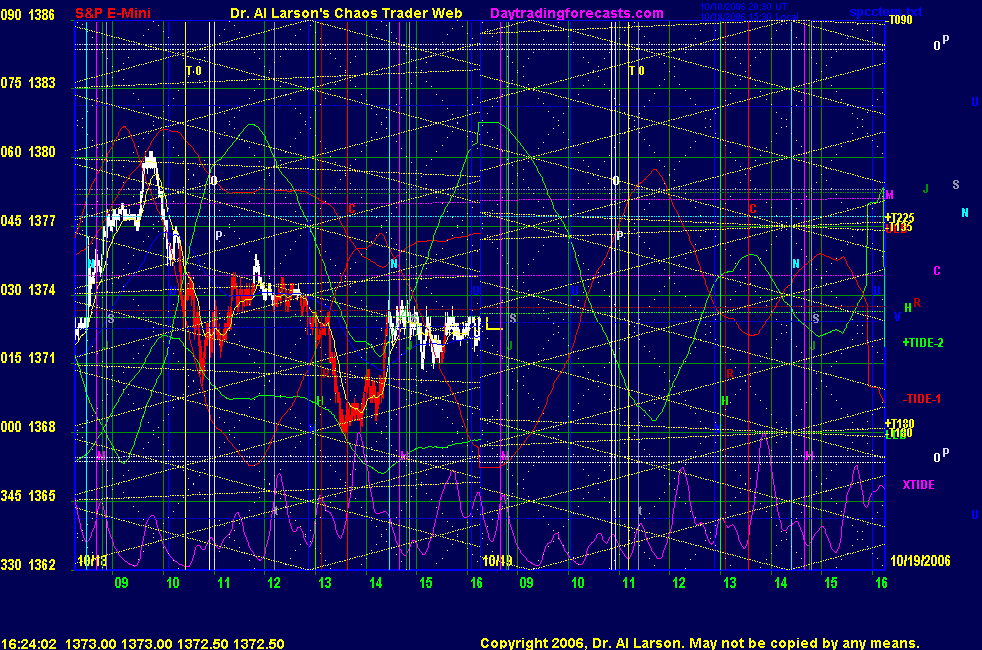Click the '10/18/2006 20:30 UT' timestamp
The width and height of the screenshot is (982, 650).
click(x=743, y=7)
